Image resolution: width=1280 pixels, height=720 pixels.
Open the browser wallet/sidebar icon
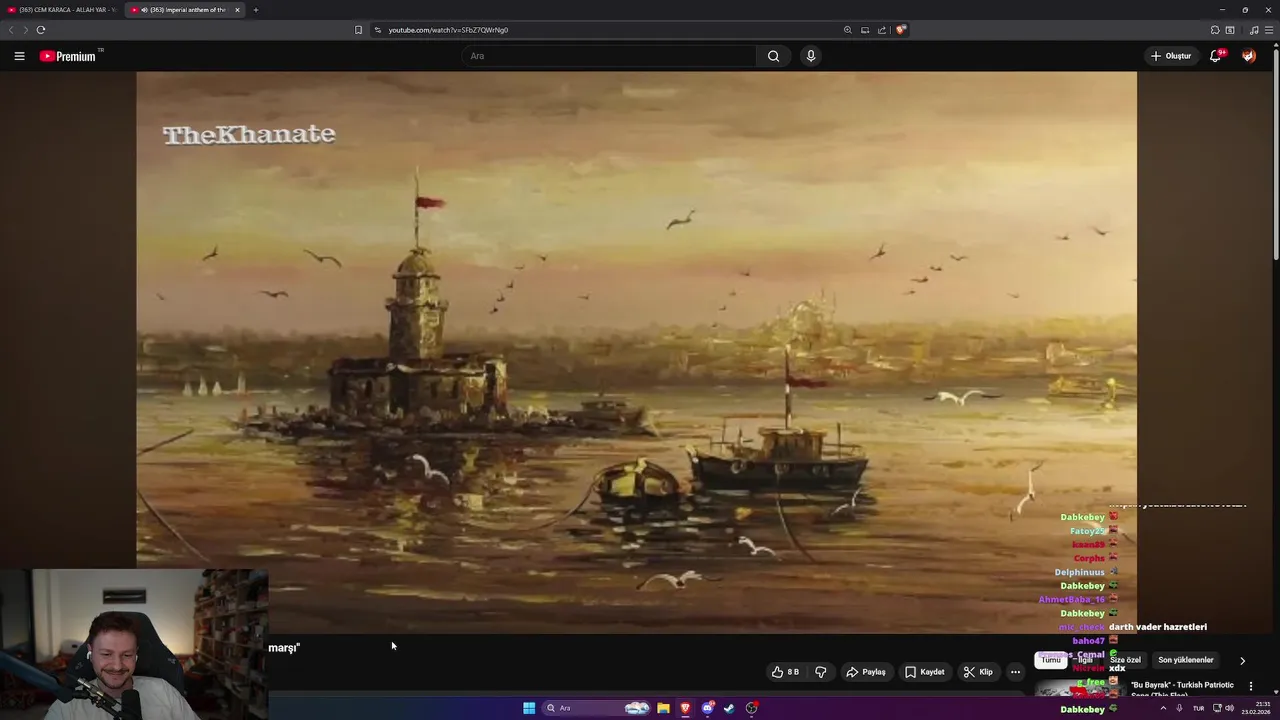[1230, 30]
